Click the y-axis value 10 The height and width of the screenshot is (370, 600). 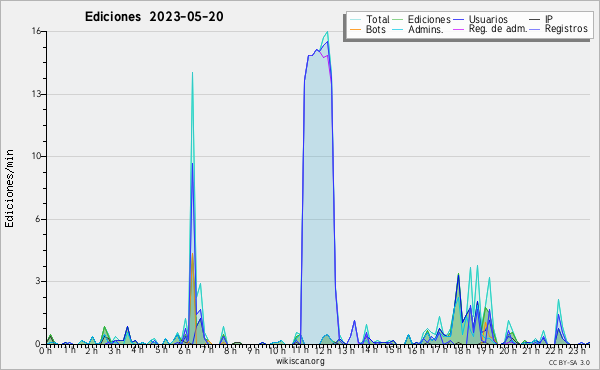(36, 156)
